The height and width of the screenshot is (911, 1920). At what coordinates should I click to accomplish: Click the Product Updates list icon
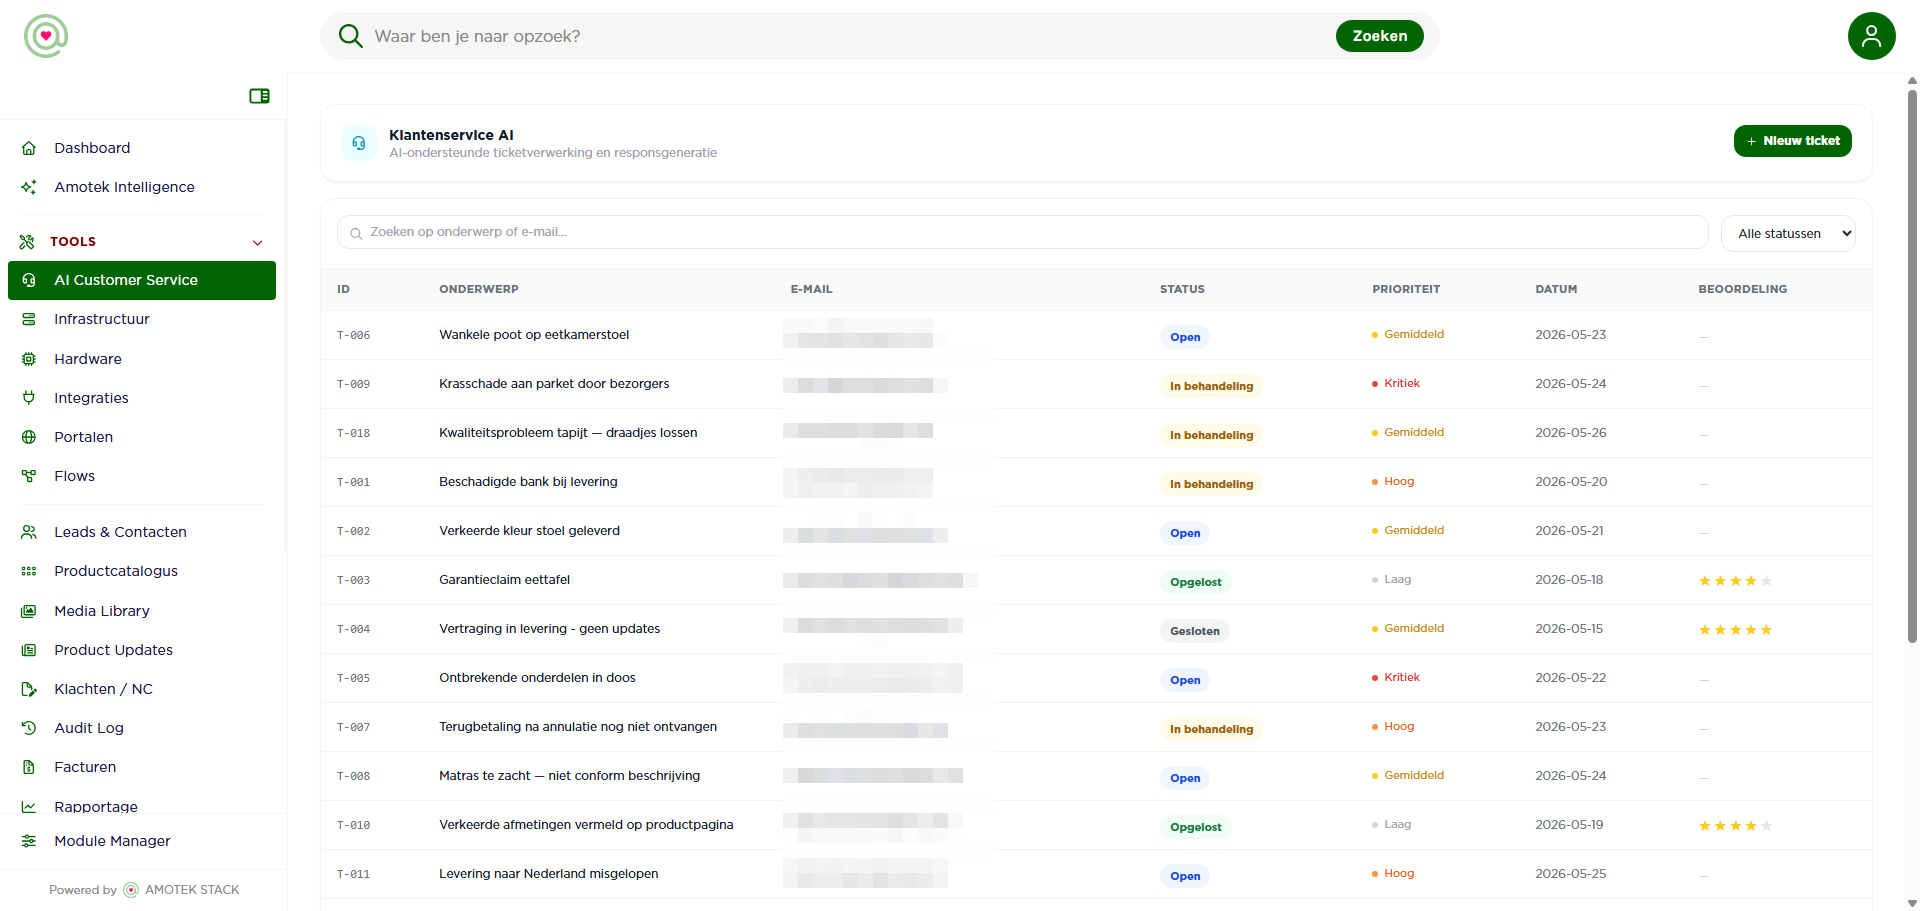[x=29, y=650]
